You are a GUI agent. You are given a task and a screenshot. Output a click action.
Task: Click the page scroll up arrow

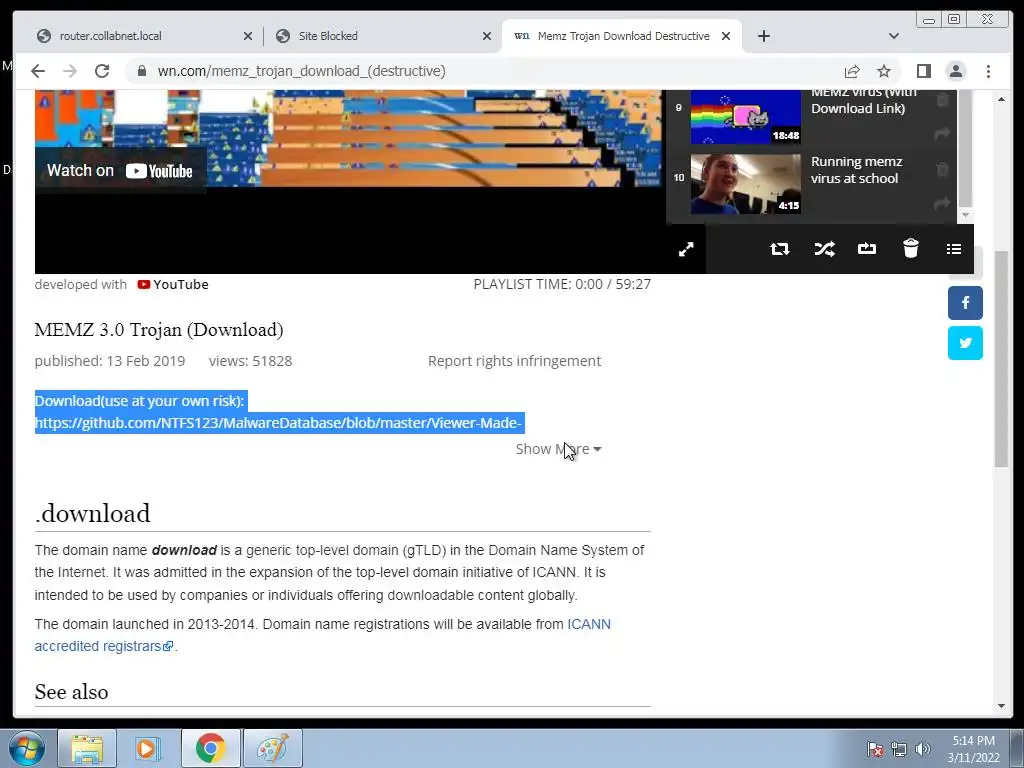pos(1001,99)
